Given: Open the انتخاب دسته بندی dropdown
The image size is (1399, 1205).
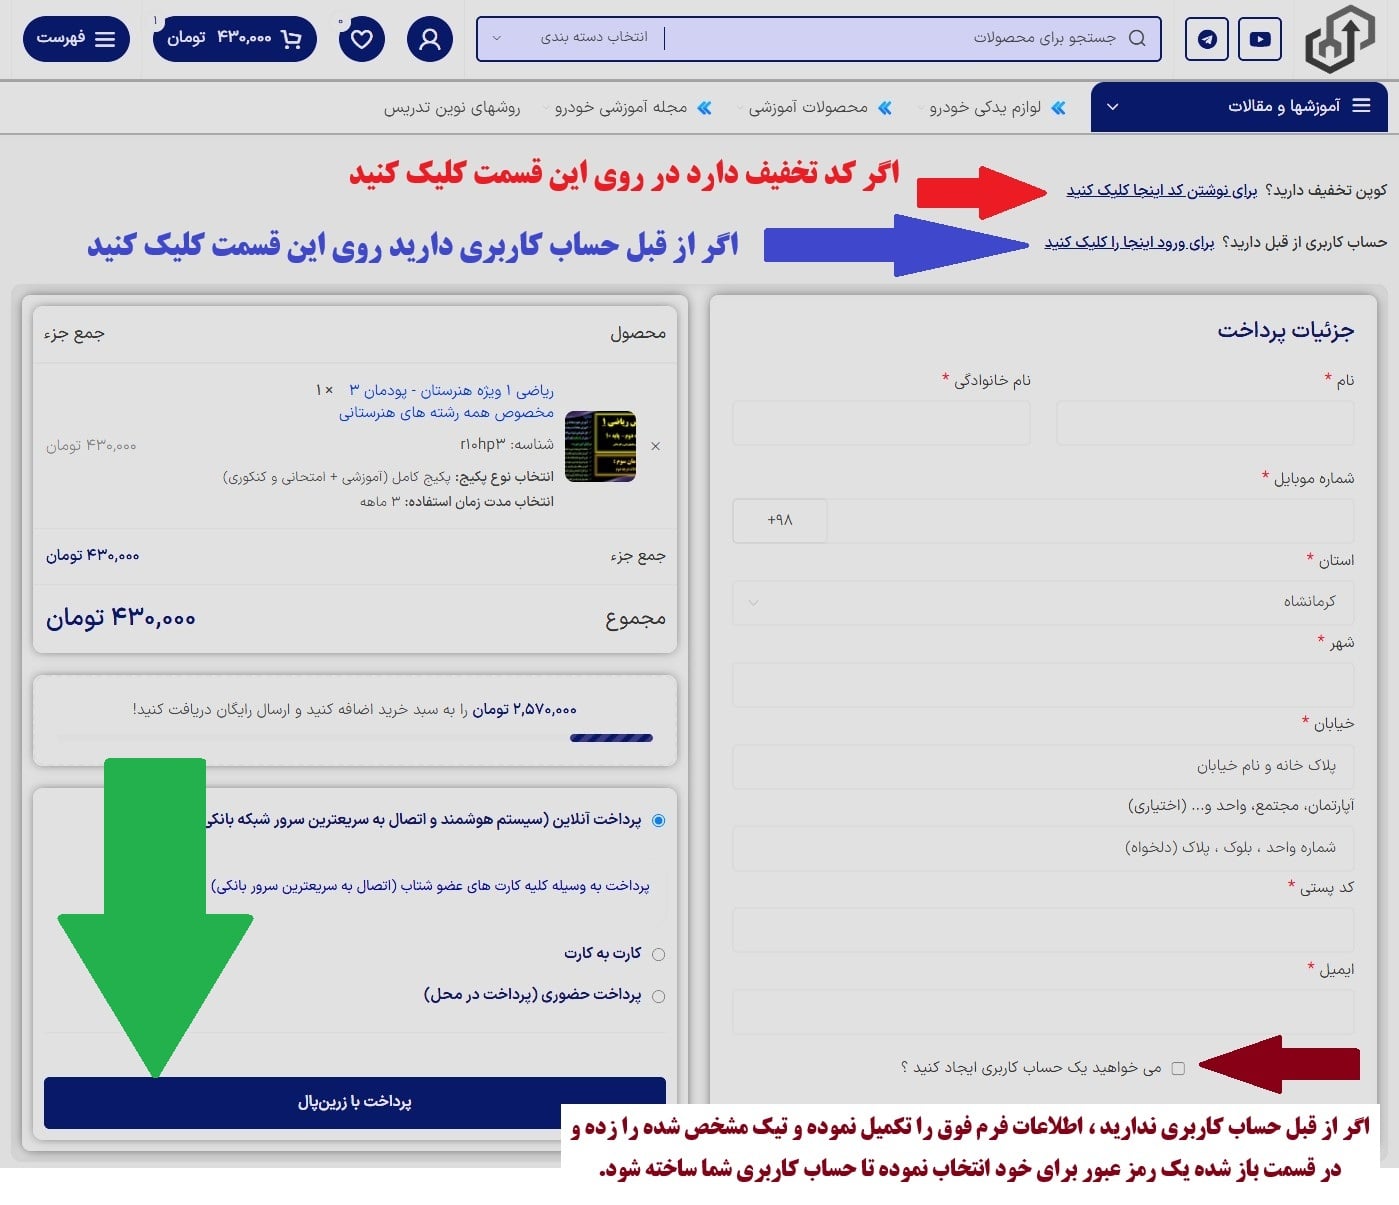Looking at the screenshot, I should click(572, 38).
